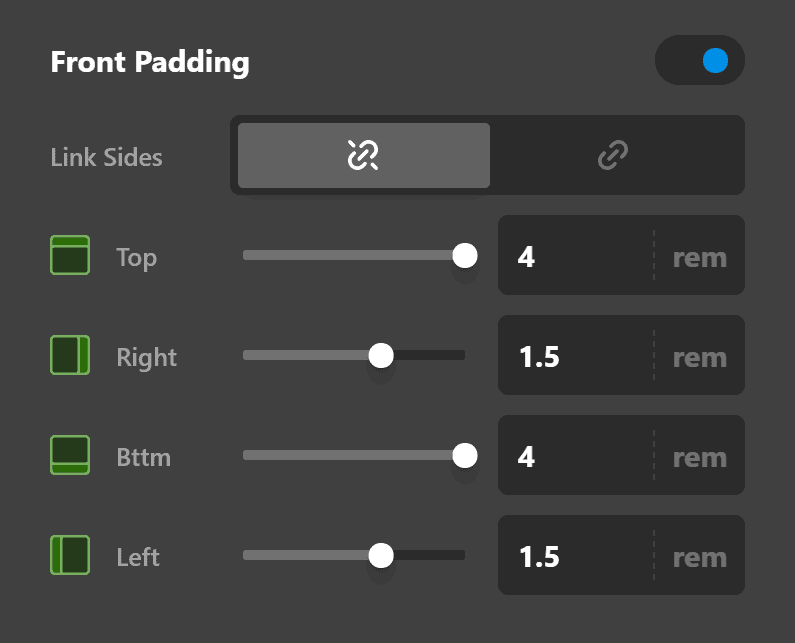The height and width of the screenshot is (643, 795).
Task: Click the Top padding icon
Action: [x=70, y=256]
